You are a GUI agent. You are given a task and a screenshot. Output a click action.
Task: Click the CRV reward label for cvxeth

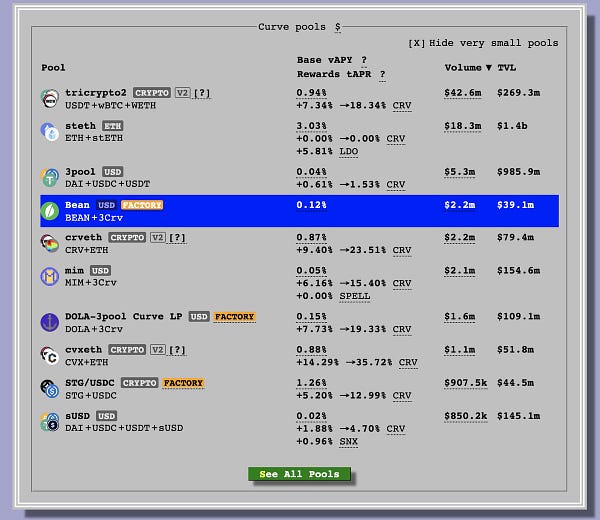click(408, 362)
